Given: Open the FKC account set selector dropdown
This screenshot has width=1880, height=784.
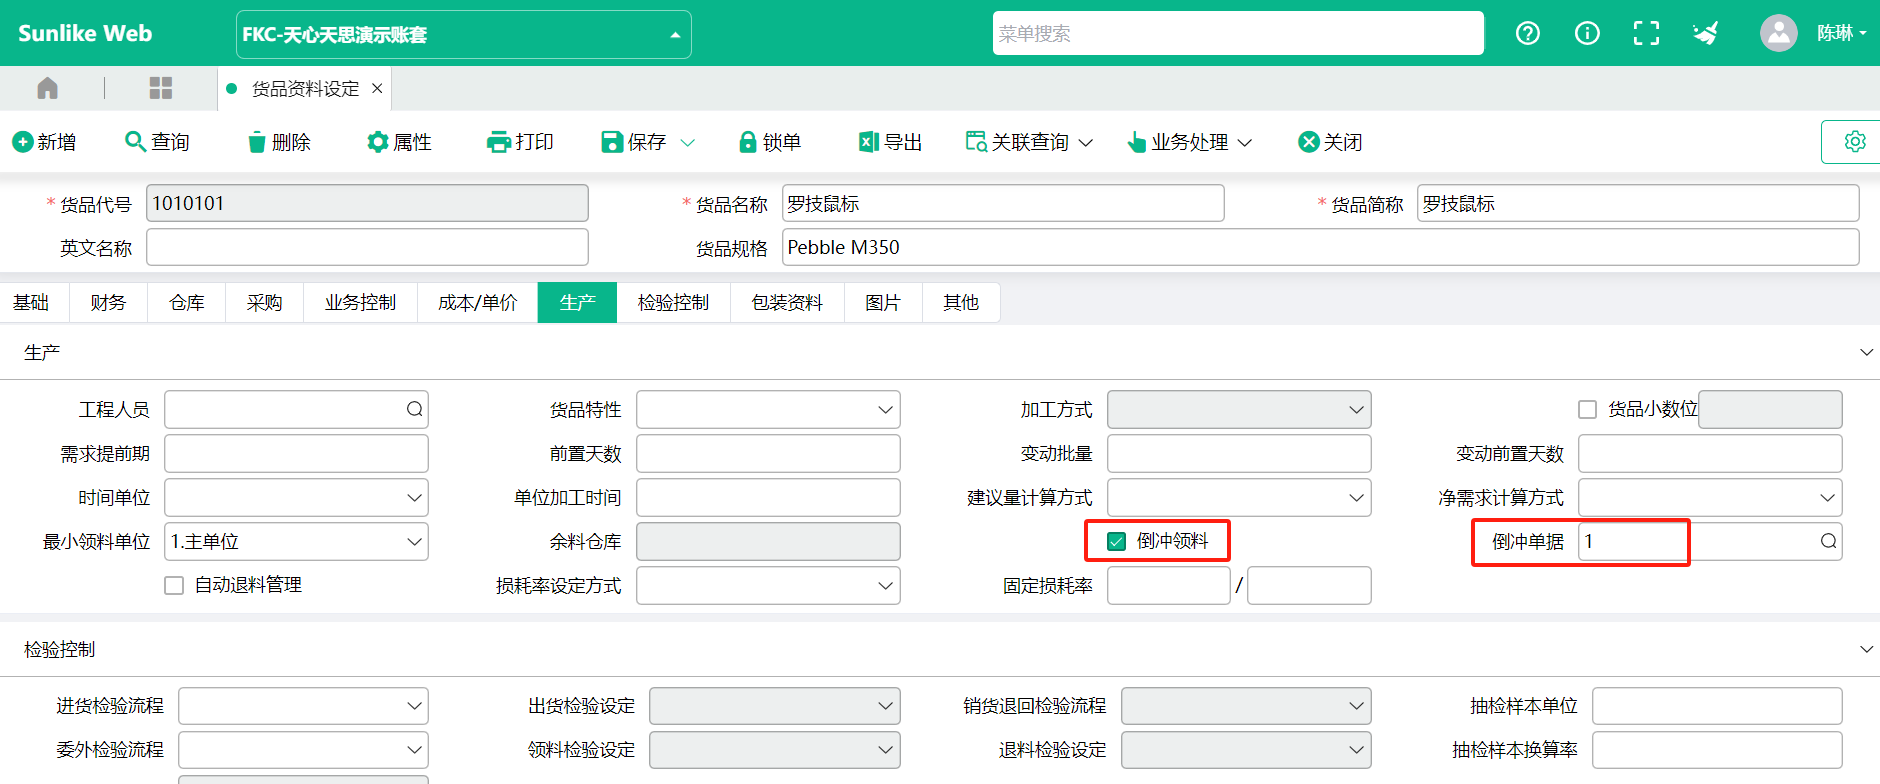Looking at the screenshot, I should (464, 35).
